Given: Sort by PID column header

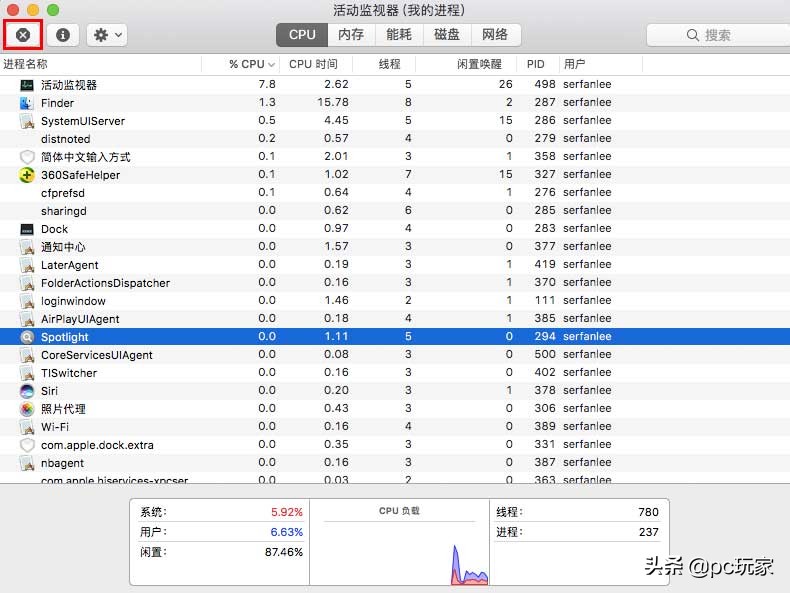Looking at the screenshot, I should (538, 64).
